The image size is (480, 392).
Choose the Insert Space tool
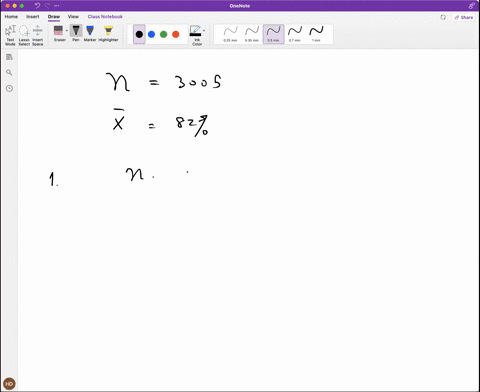(x=38, y=35)
